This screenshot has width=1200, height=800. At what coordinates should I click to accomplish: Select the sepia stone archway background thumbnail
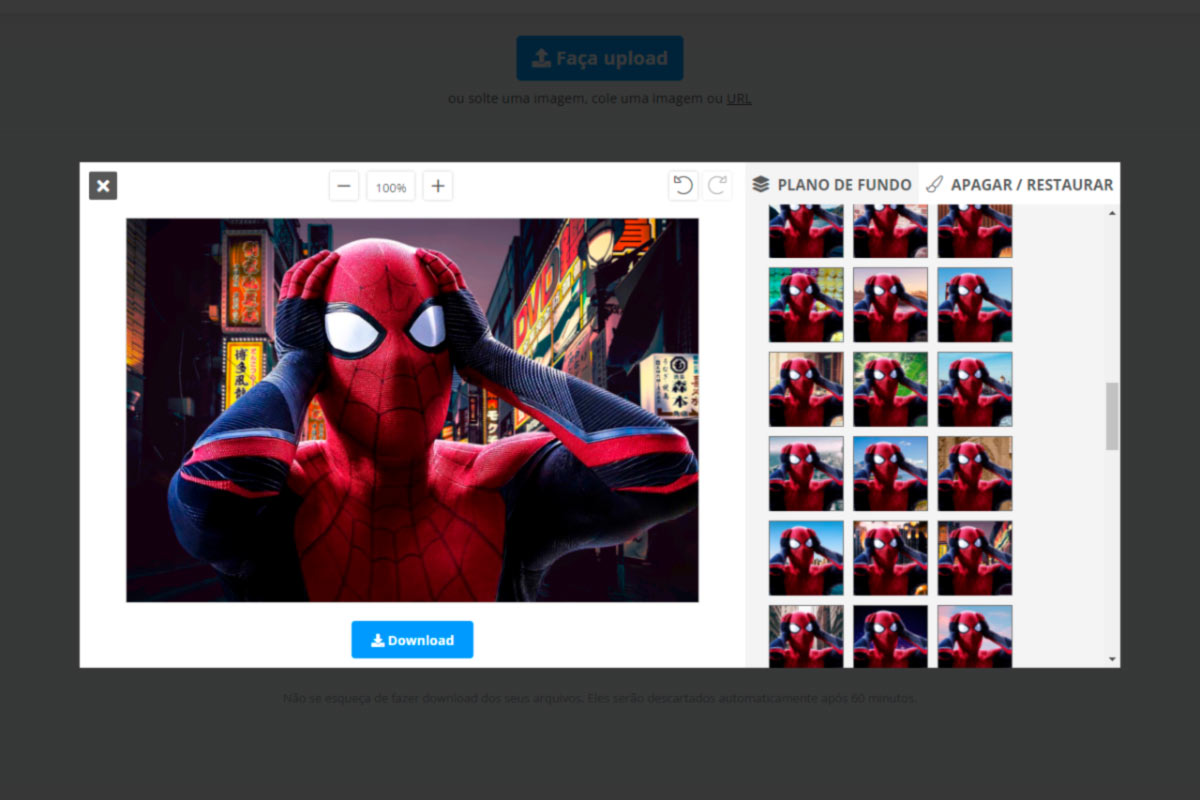(x=975, y=474)
